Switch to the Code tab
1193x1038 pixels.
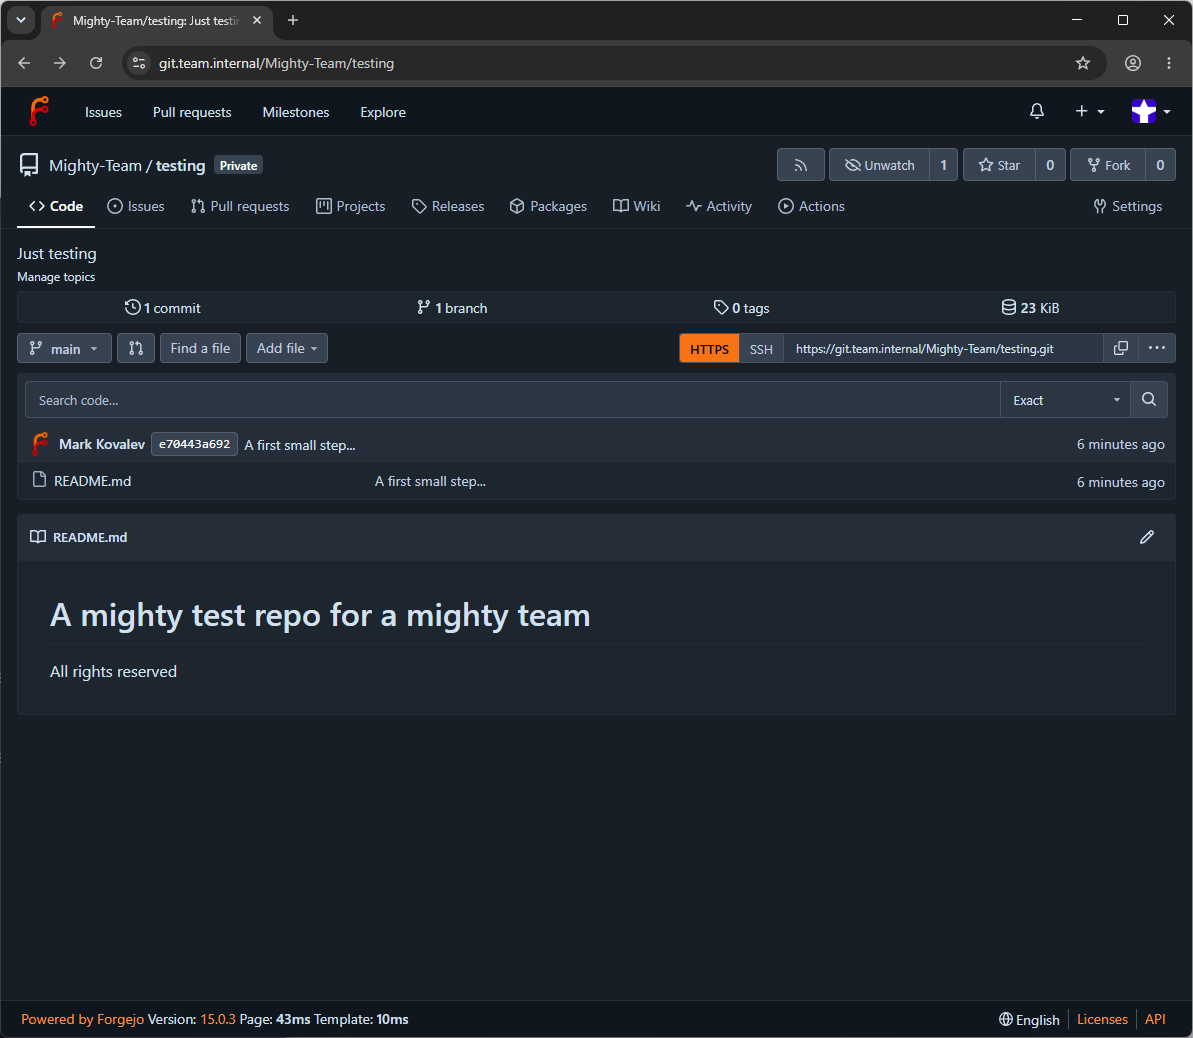(x=56, y=206)
